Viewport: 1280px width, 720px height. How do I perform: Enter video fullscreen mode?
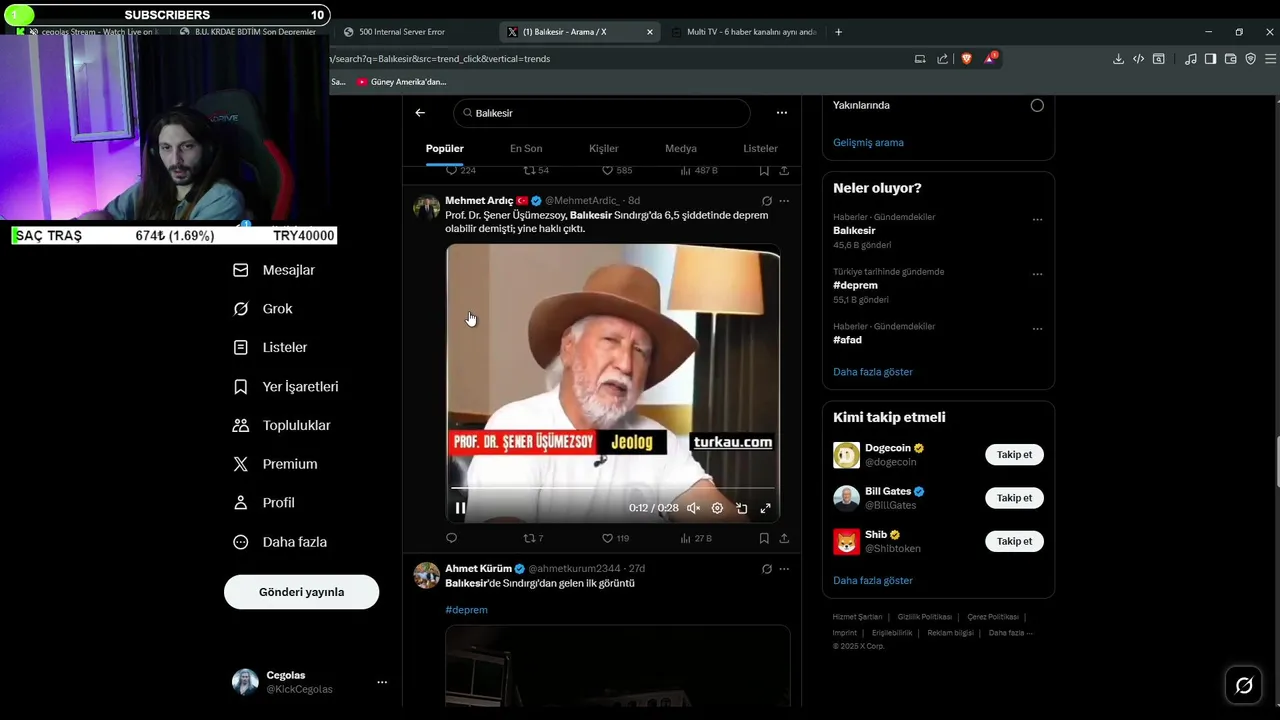coord(765,508)
